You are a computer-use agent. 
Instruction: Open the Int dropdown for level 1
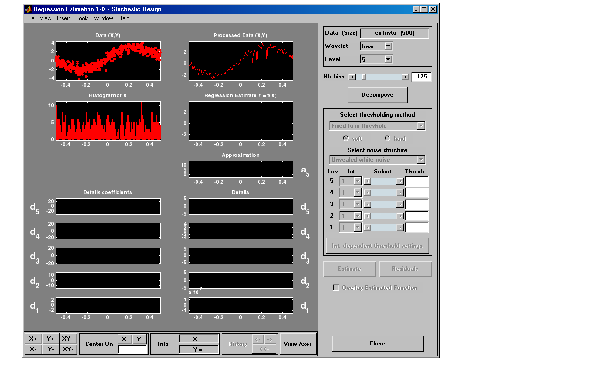(351, 228)
